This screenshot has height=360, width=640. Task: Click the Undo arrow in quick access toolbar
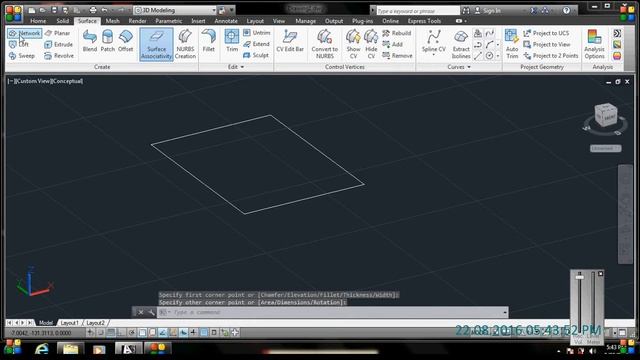point(104,10)
